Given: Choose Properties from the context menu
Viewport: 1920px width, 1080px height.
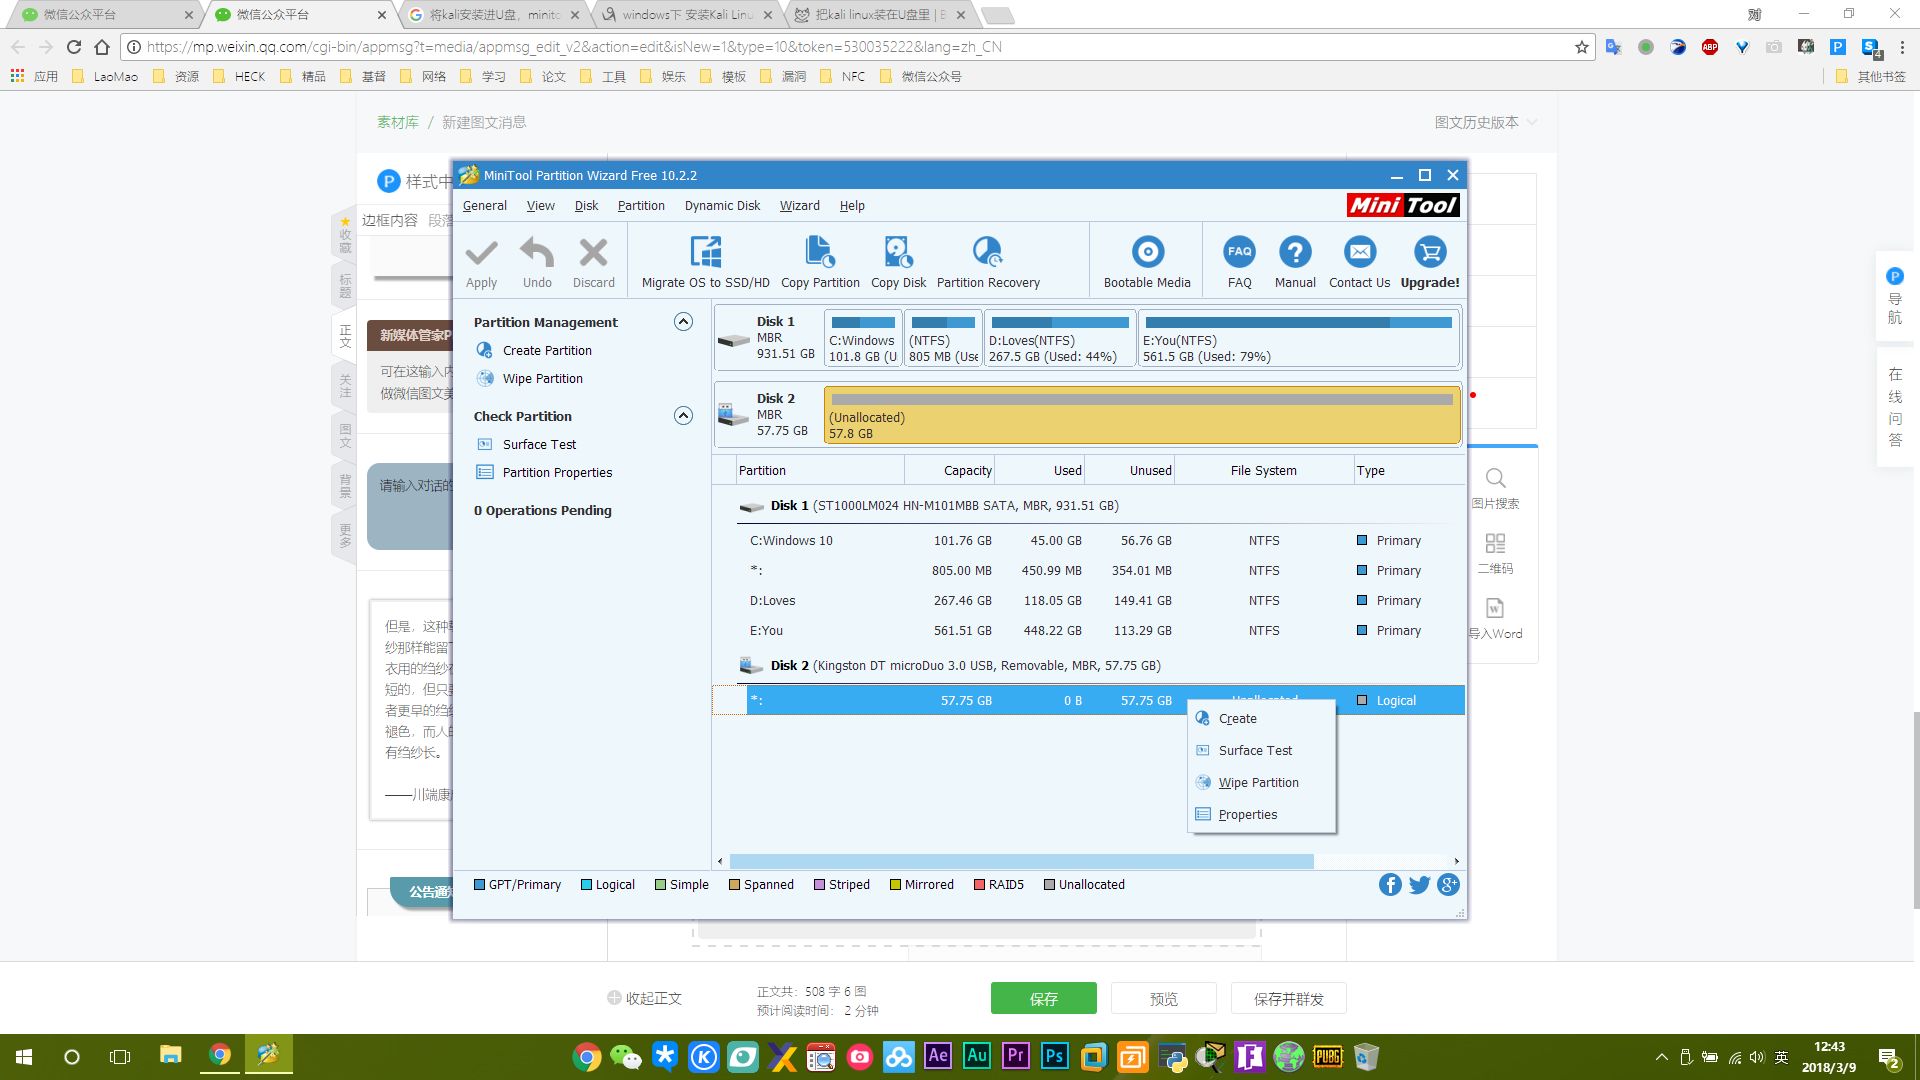Looking at the screenshot, I should tap(1262, 815).
